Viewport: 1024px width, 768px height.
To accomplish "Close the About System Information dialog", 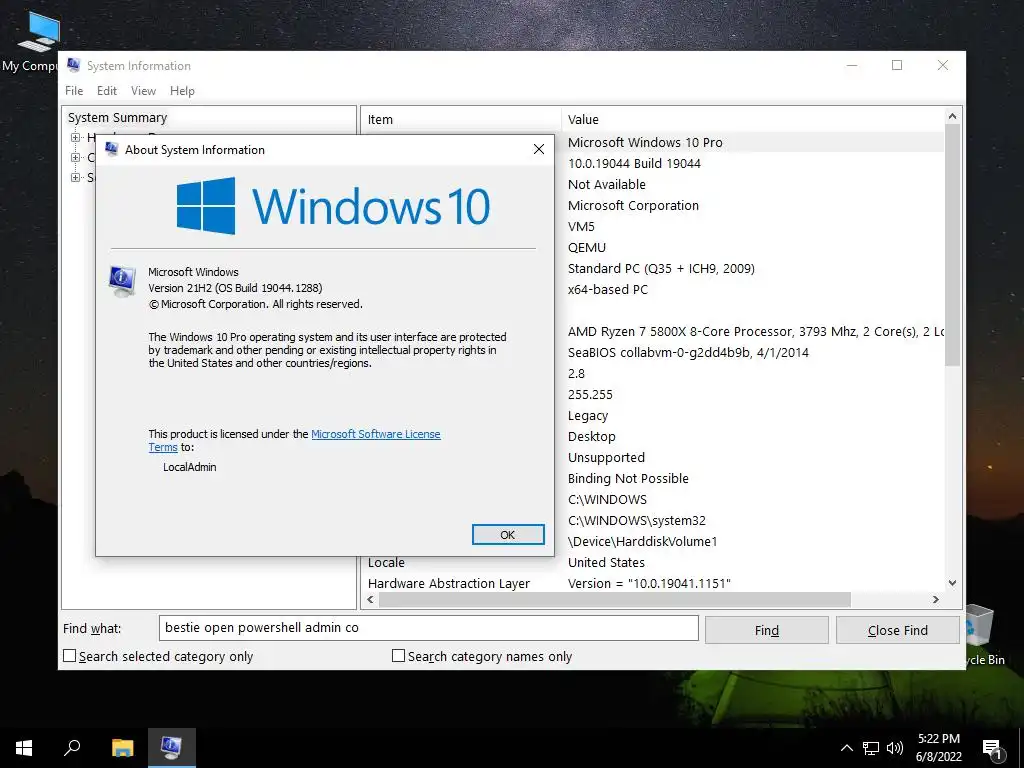I will point(539,149).
